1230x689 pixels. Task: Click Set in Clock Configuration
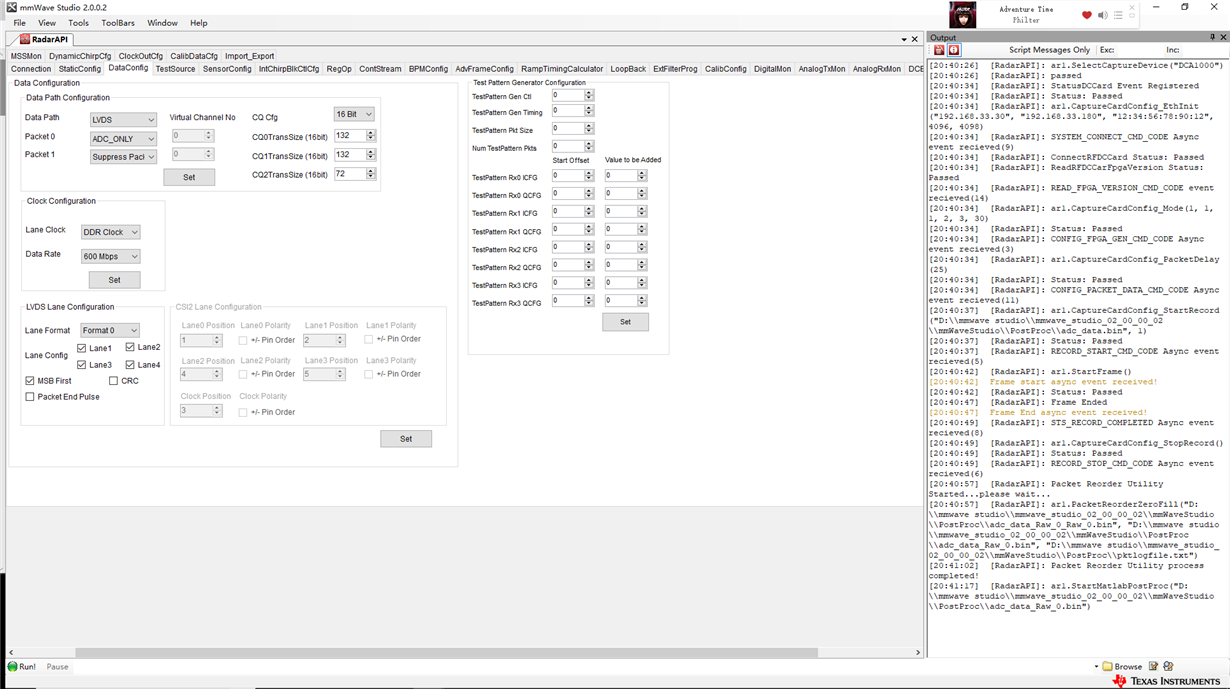tap(114, 280)
